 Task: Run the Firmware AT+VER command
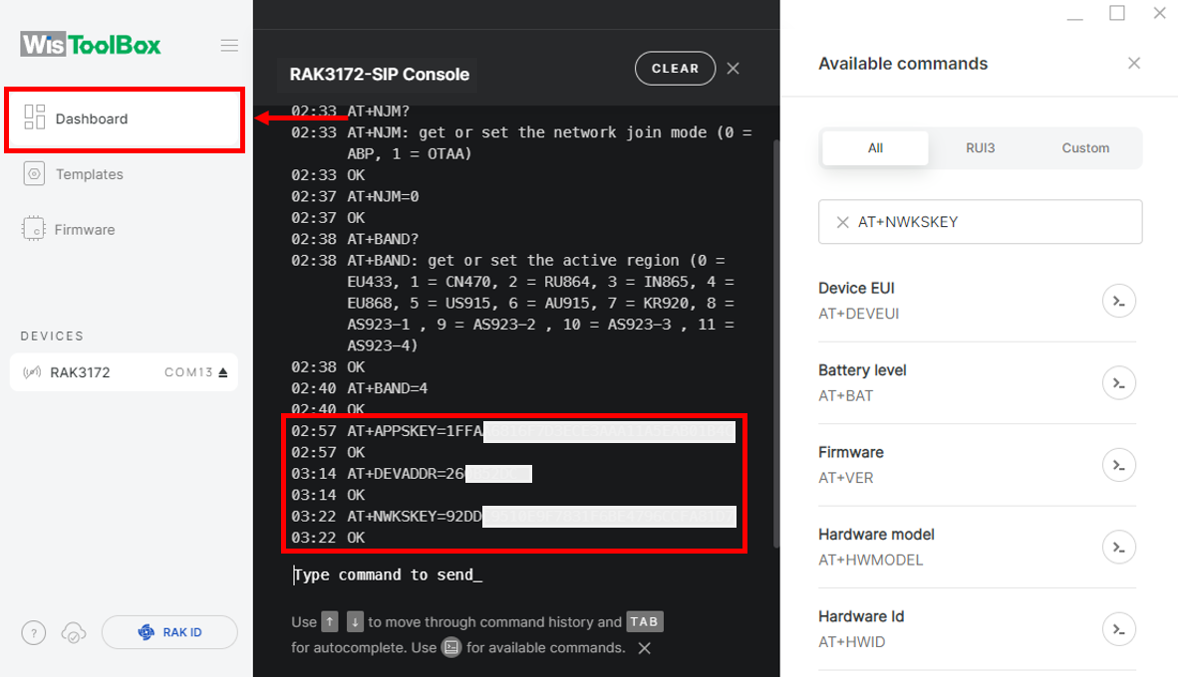[x=1119, y=465]
